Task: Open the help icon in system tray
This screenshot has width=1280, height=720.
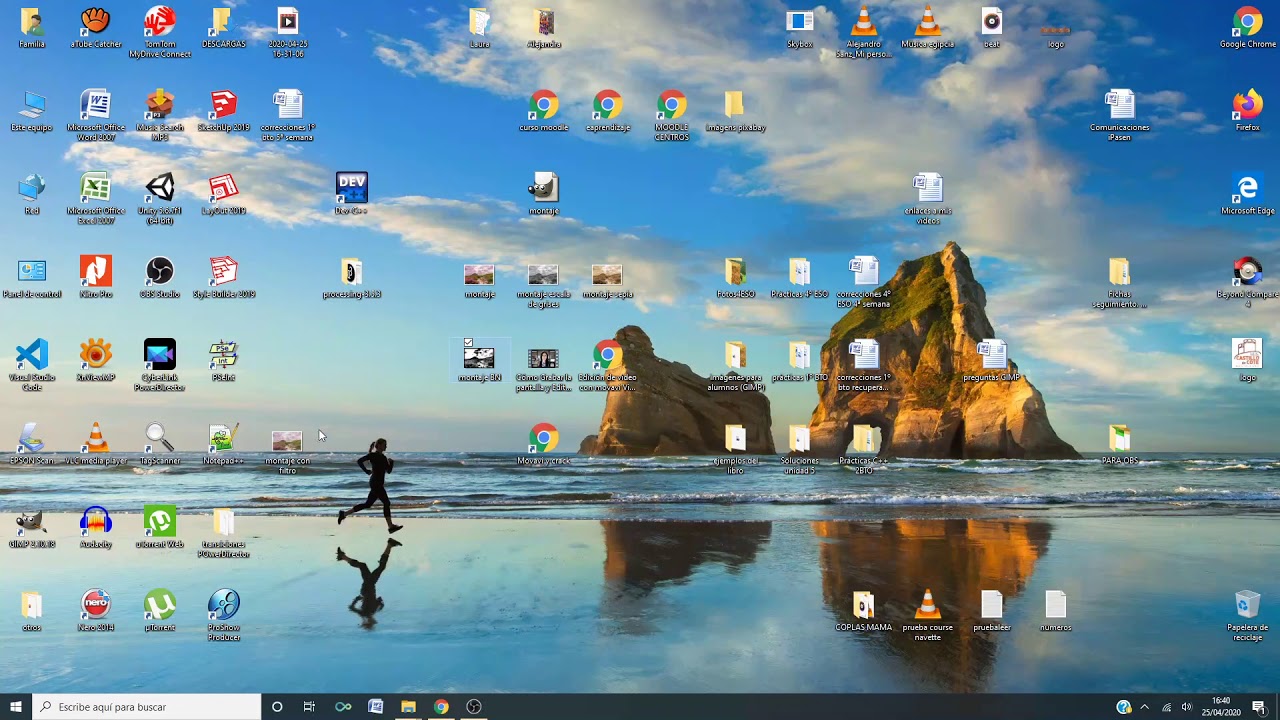Action: click(1124, 707)
